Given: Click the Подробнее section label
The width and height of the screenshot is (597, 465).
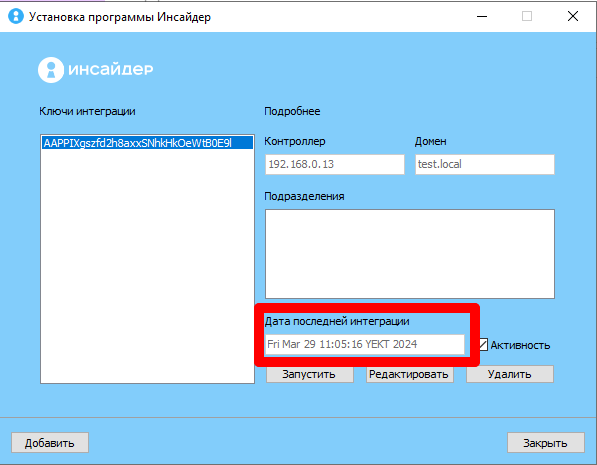Looking at the screenshot, I should point(292,111).
